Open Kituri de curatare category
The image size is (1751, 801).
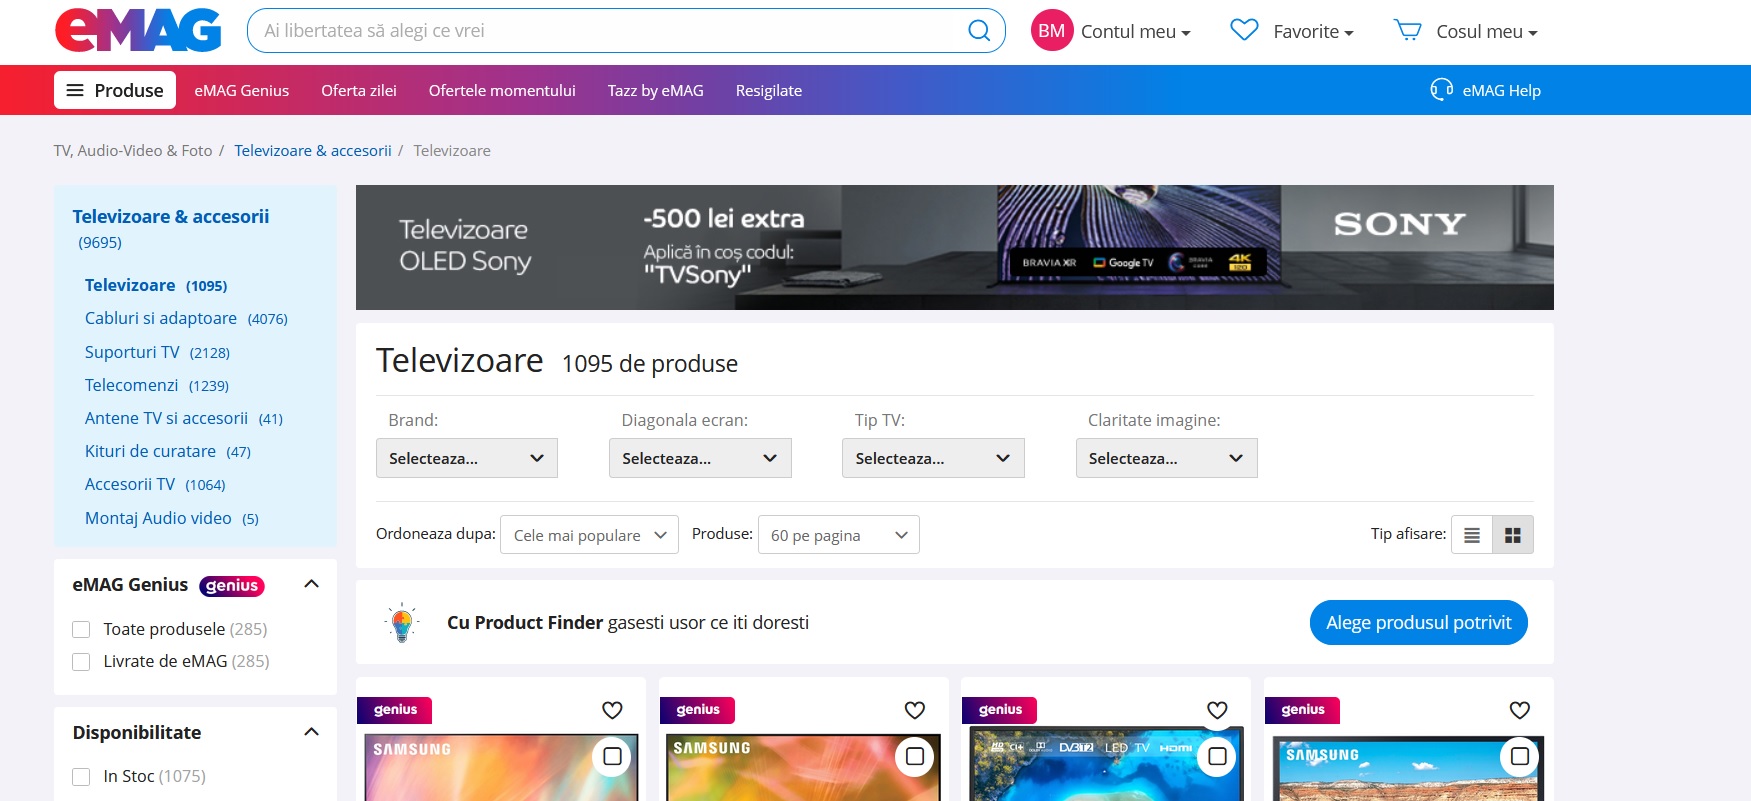(150, 451)
